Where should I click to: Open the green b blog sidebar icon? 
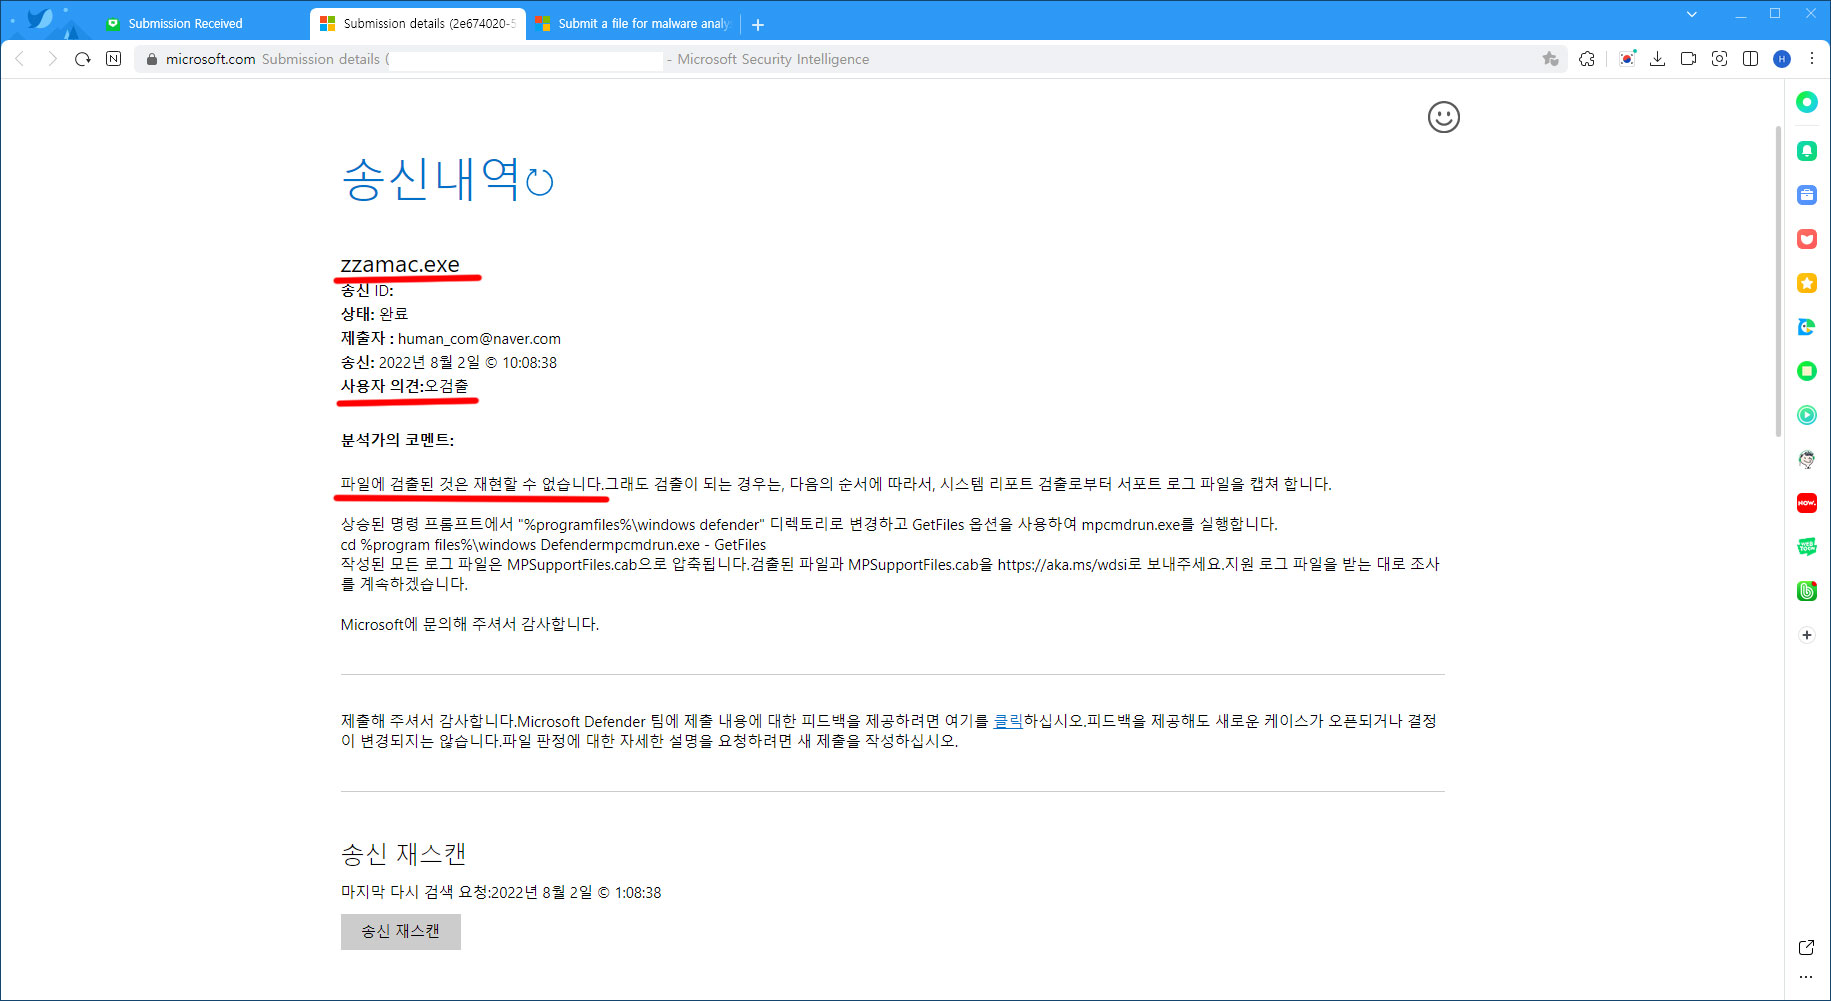coord(1806,591)
